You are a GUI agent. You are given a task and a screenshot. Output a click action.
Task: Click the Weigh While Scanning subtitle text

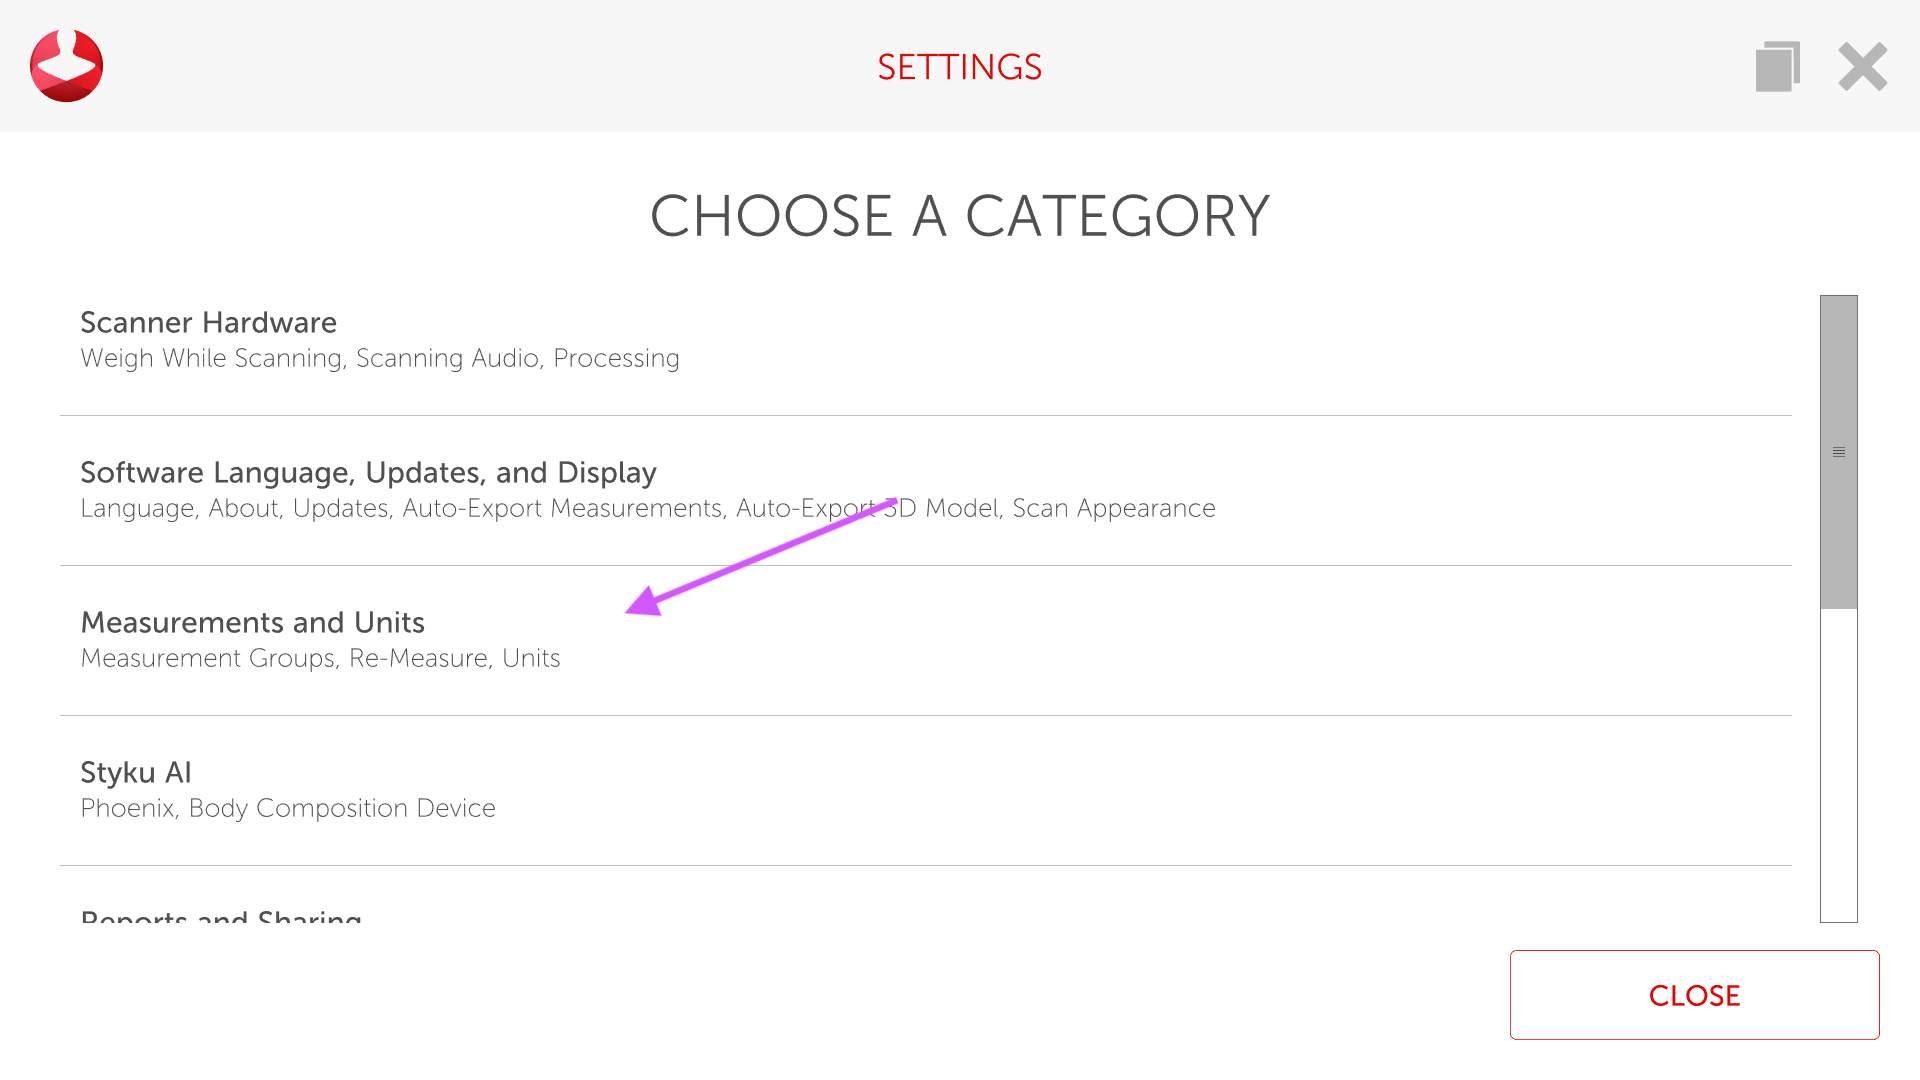pyautogui.click(x=380, y=358)
